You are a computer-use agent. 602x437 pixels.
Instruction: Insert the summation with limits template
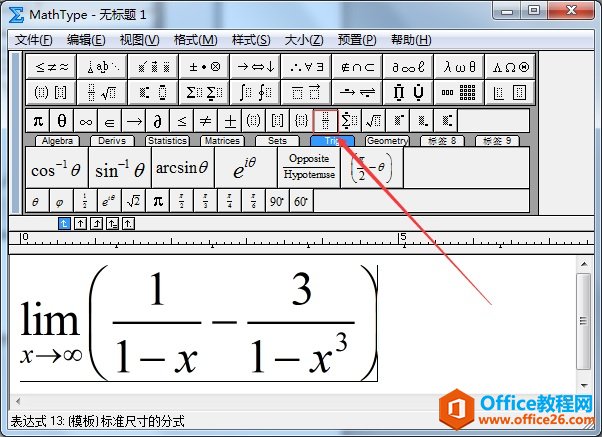[x=349, y=121]
